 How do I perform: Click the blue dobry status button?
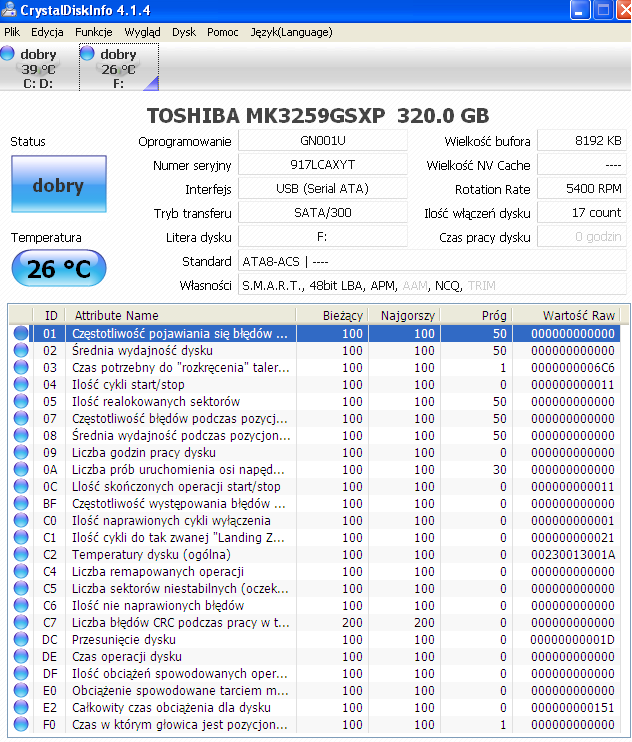[59, 184]
